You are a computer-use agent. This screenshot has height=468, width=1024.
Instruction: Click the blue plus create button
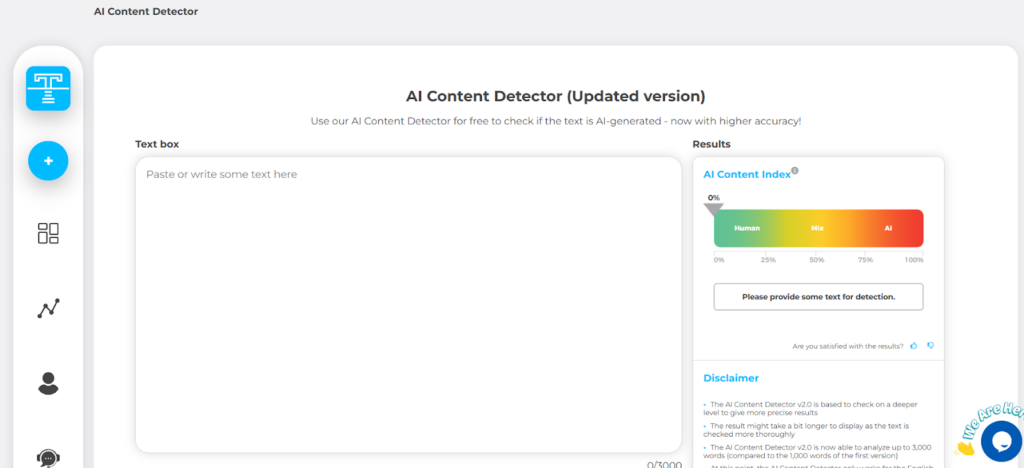pos(48,161)
